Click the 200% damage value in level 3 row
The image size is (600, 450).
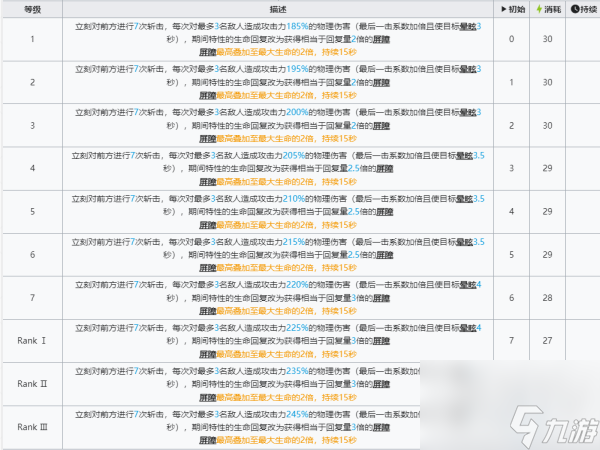pos(297,112)
